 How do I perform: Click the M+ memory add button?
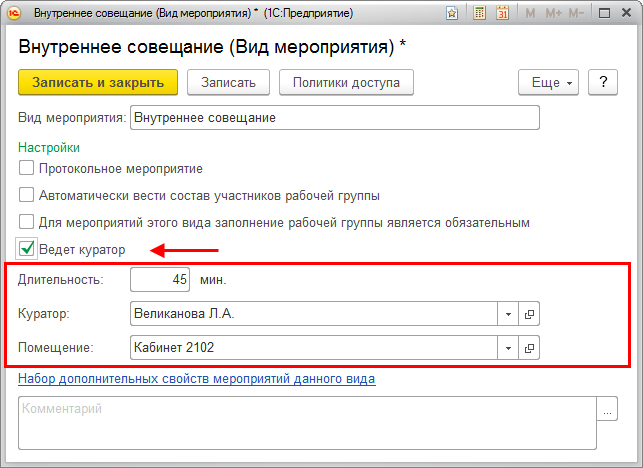coord(554,14)
